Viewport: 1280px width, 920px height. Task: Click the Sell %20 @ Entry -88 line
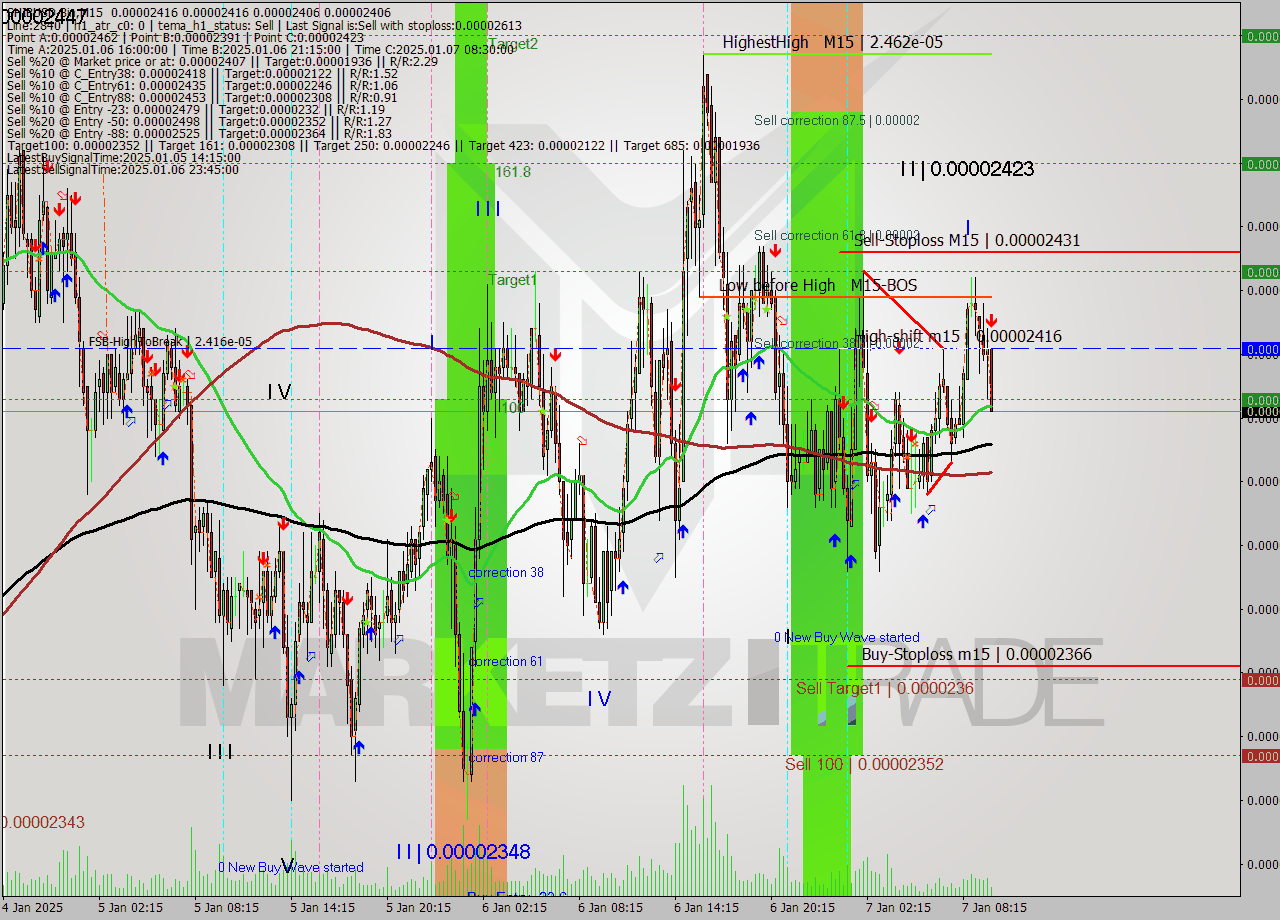coord(199,133)
